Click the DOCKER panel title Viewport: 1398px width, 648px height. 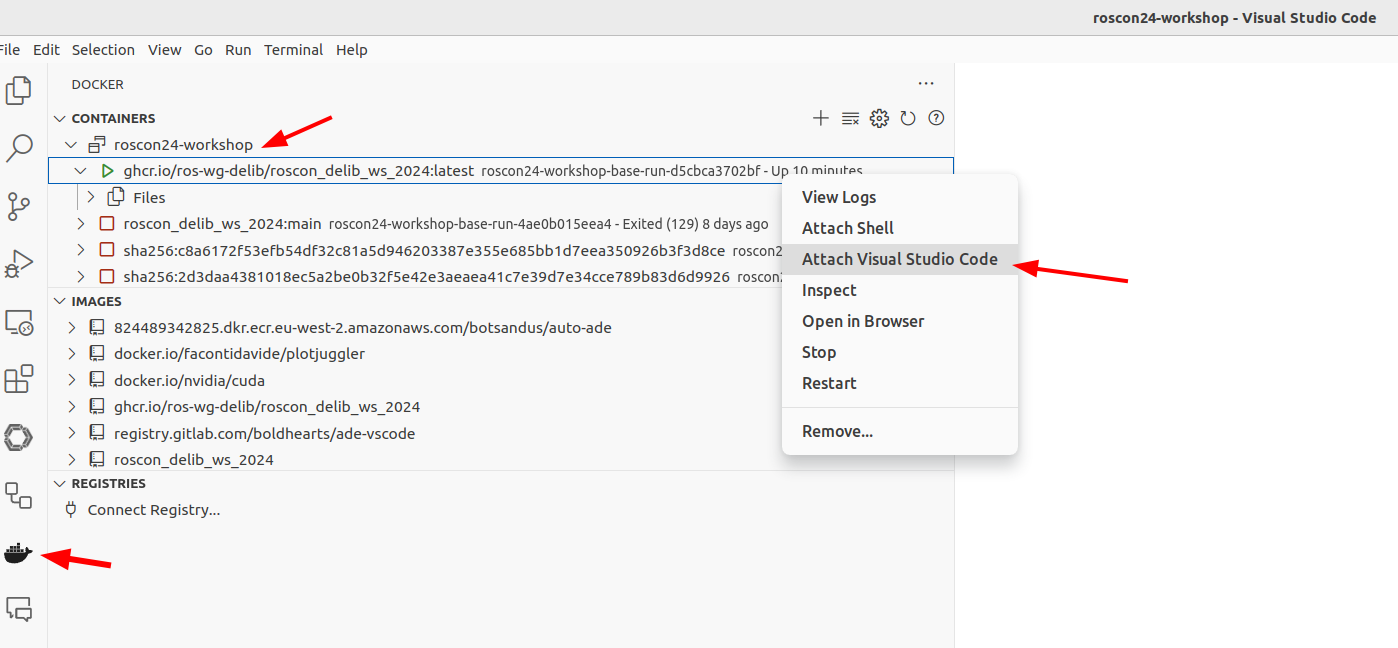point(98,84)
